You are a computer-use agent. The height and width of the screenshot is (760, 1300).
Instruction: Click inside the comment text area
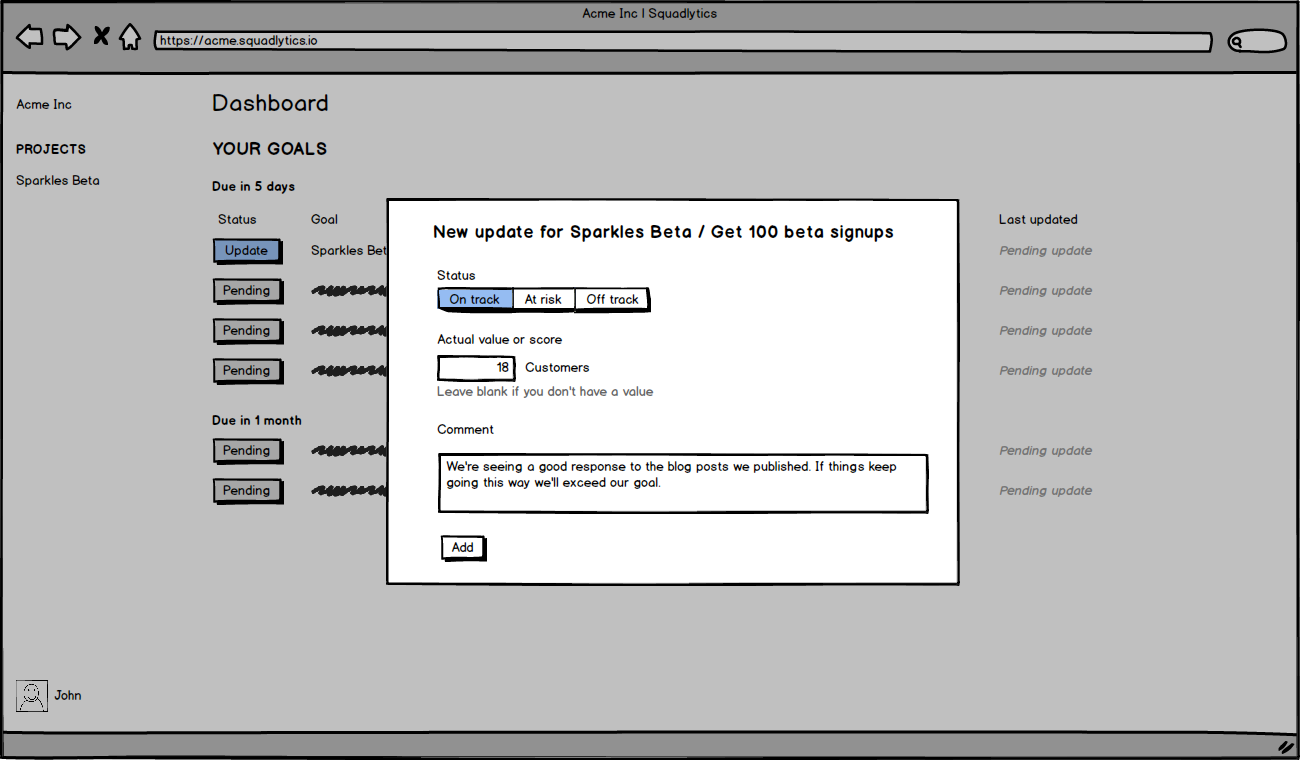pos(683,483)
